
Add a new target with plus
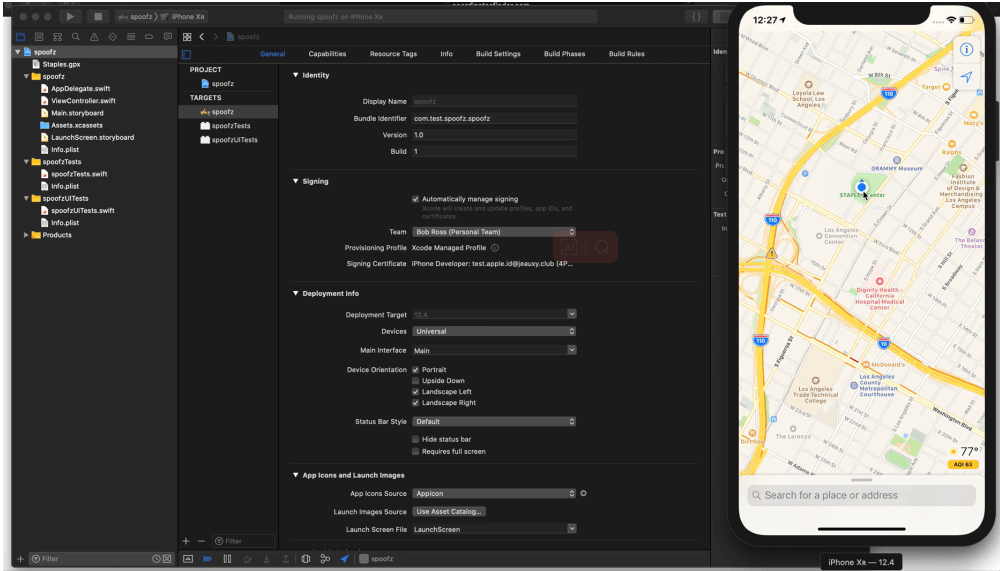(x=186, y=541)
